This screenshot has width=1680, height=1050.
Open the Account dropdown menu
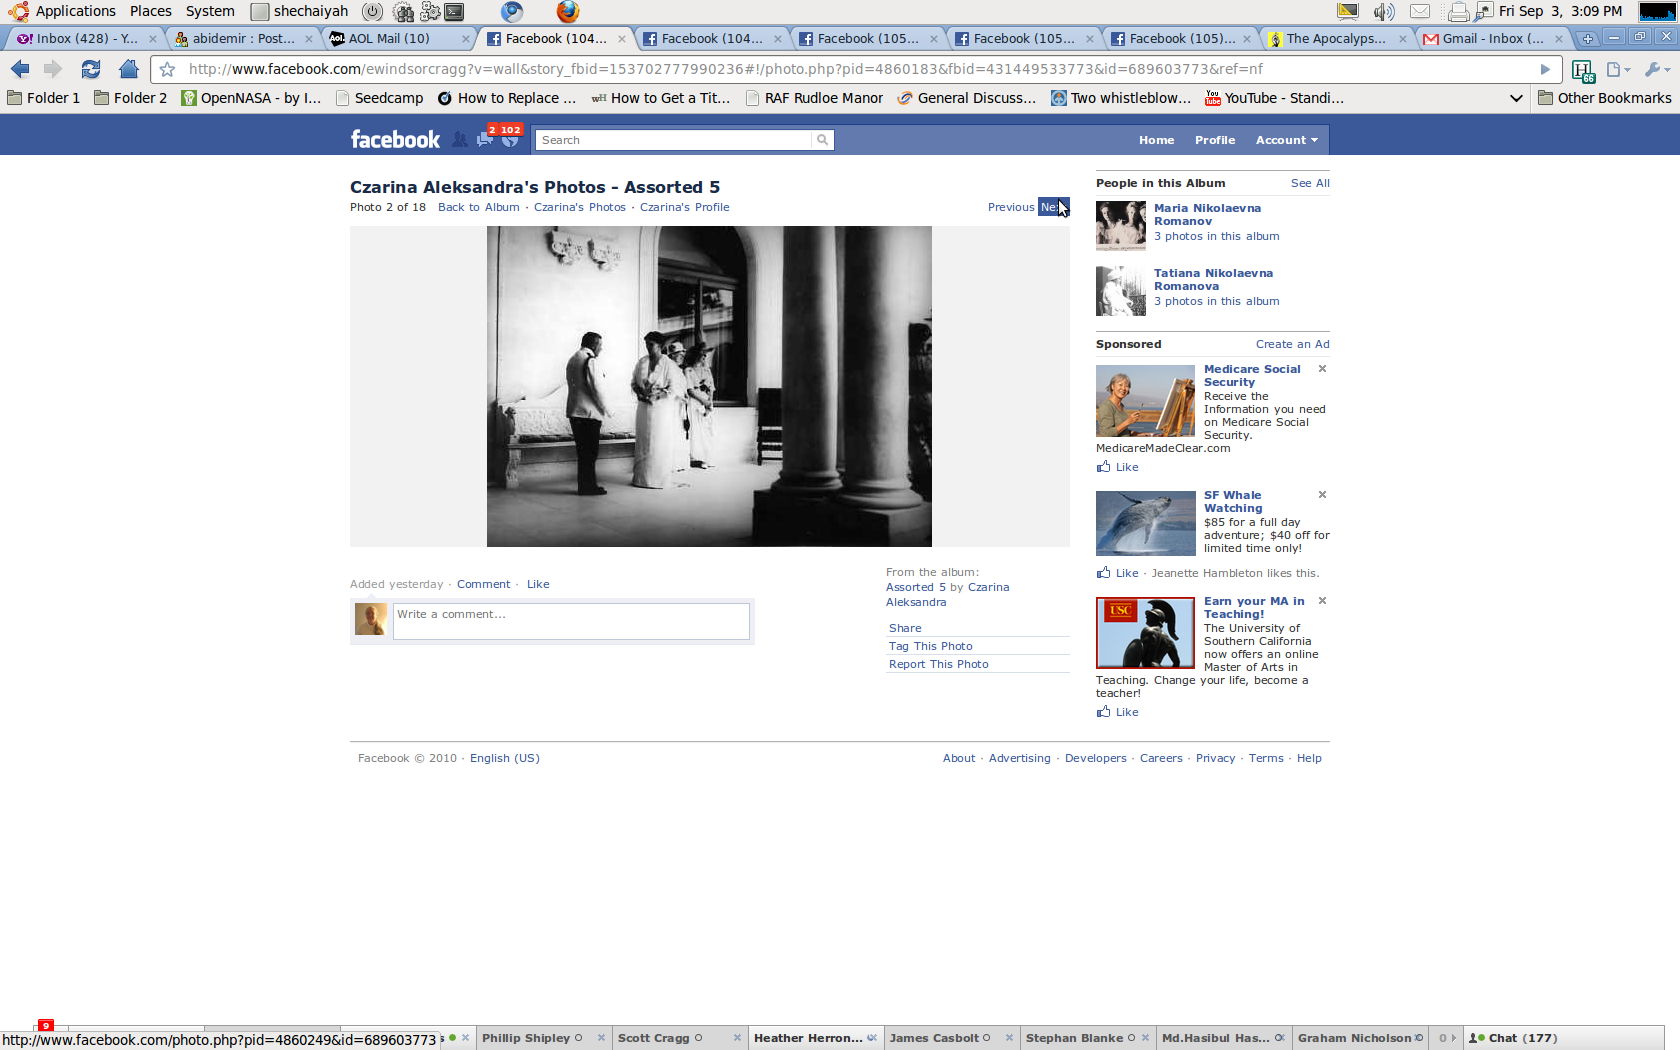(1286, 140)
